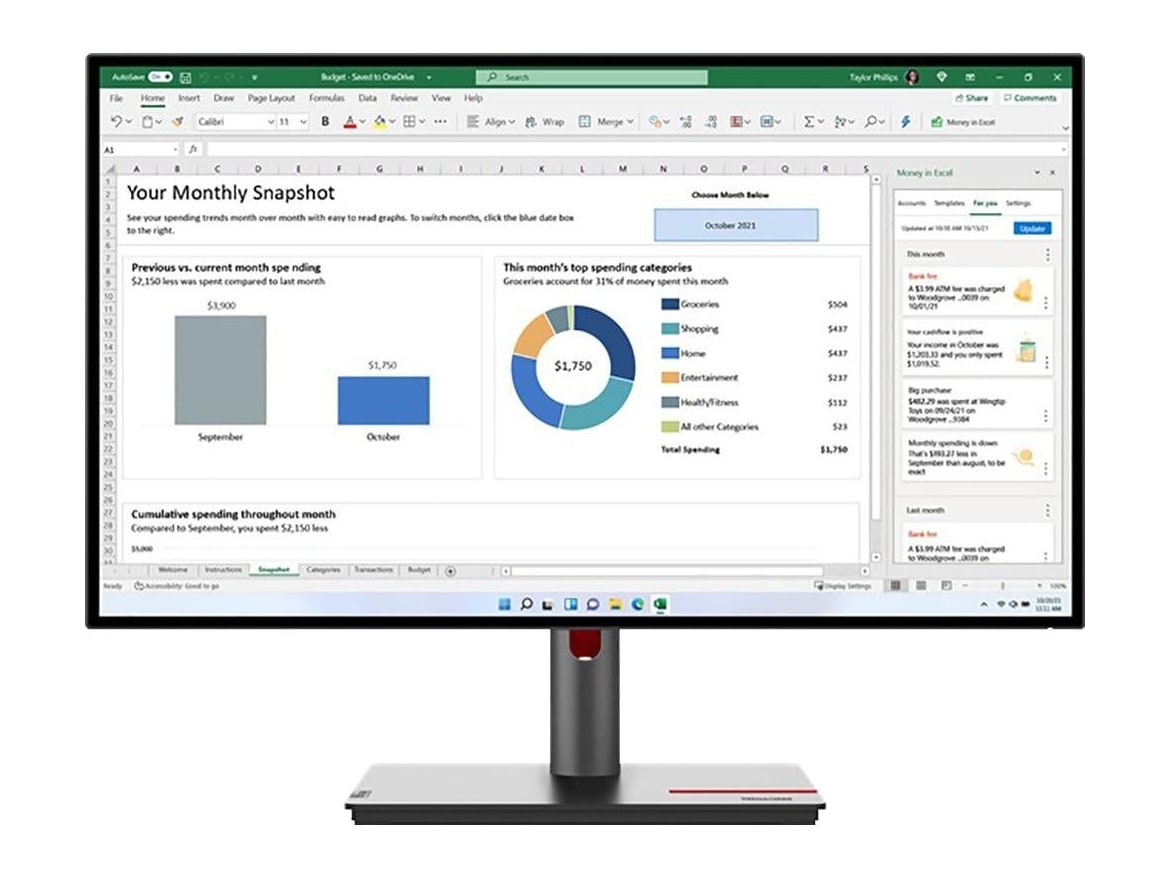Click the blue Update button
This screenshot has width=1171, height=878.
[x=1032, y=228]
